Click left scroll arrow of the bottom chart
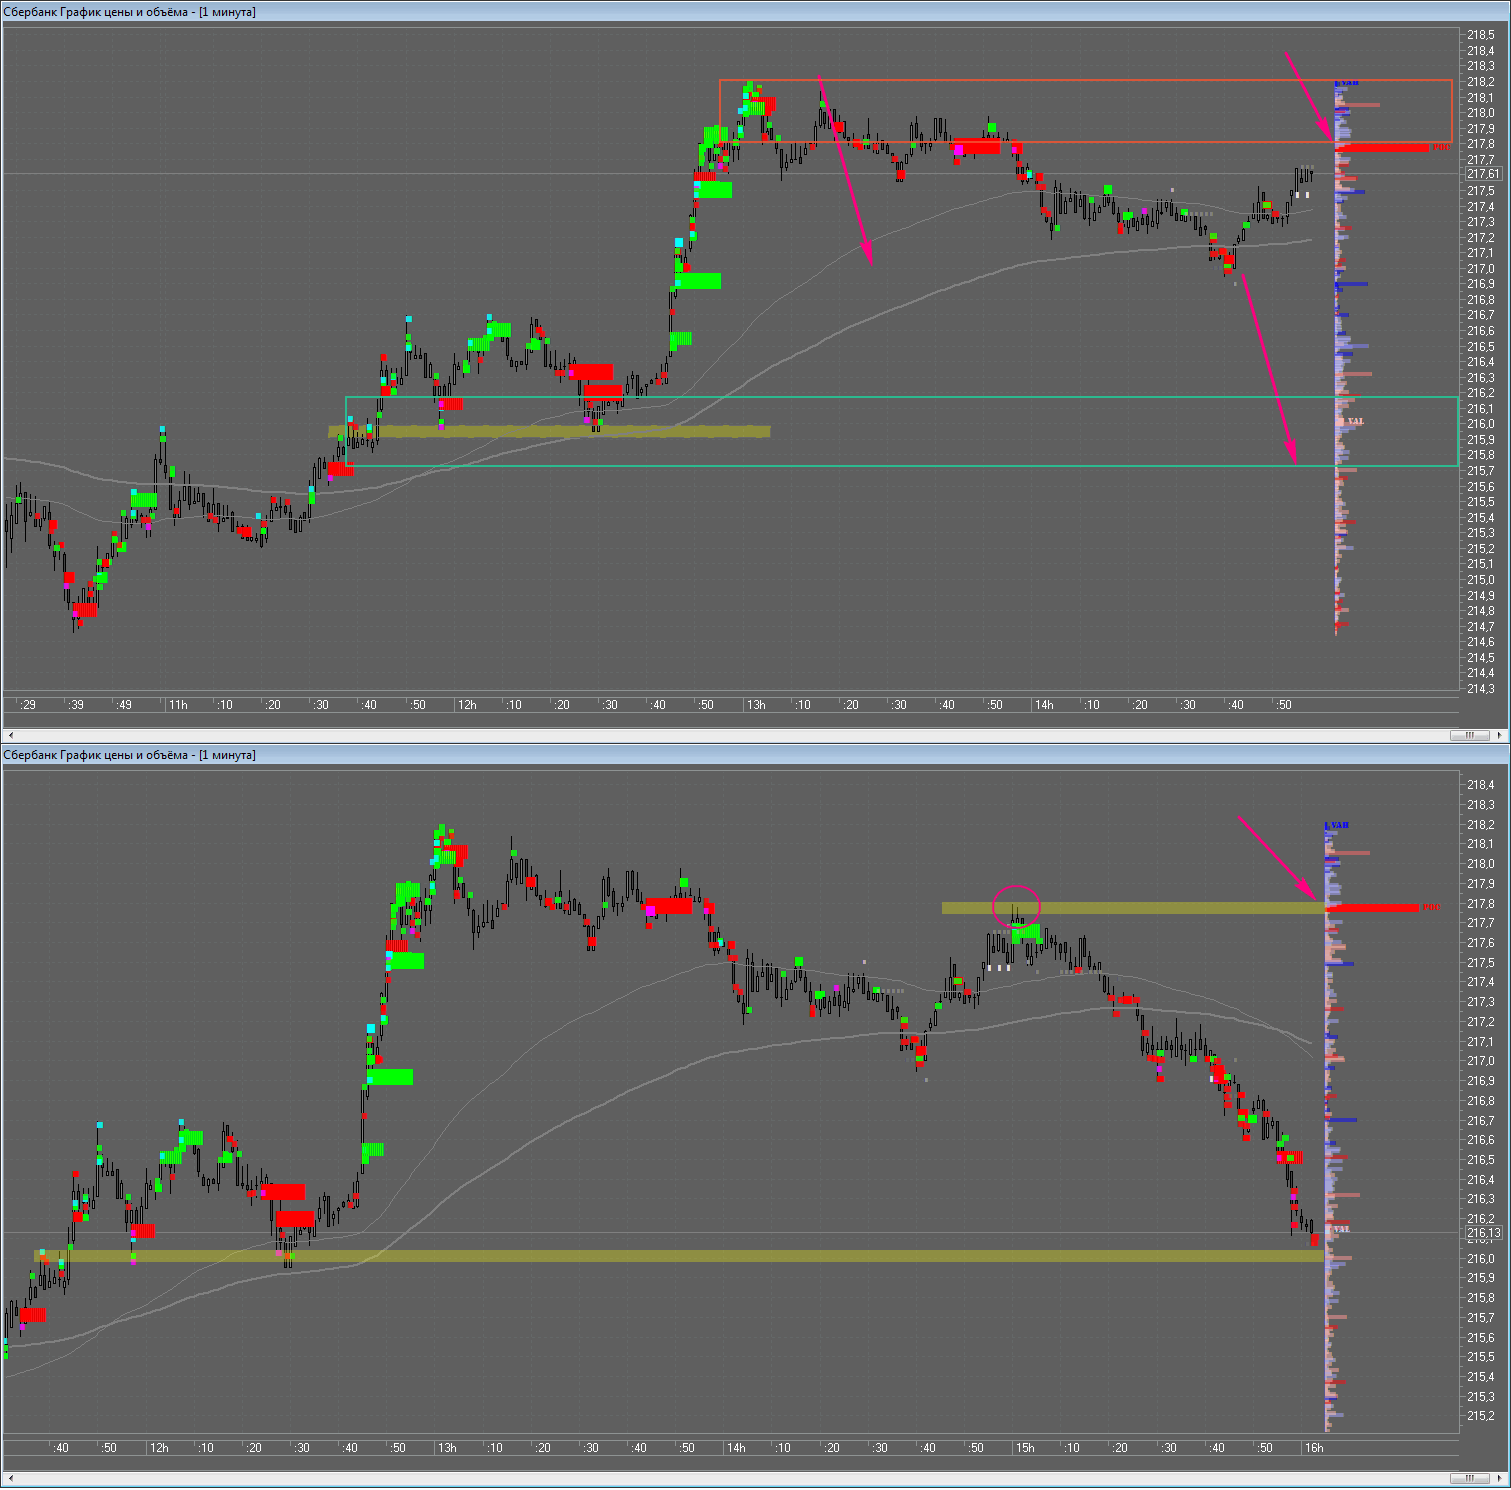This screenshot has height=1490, width=1511. 11,1478
